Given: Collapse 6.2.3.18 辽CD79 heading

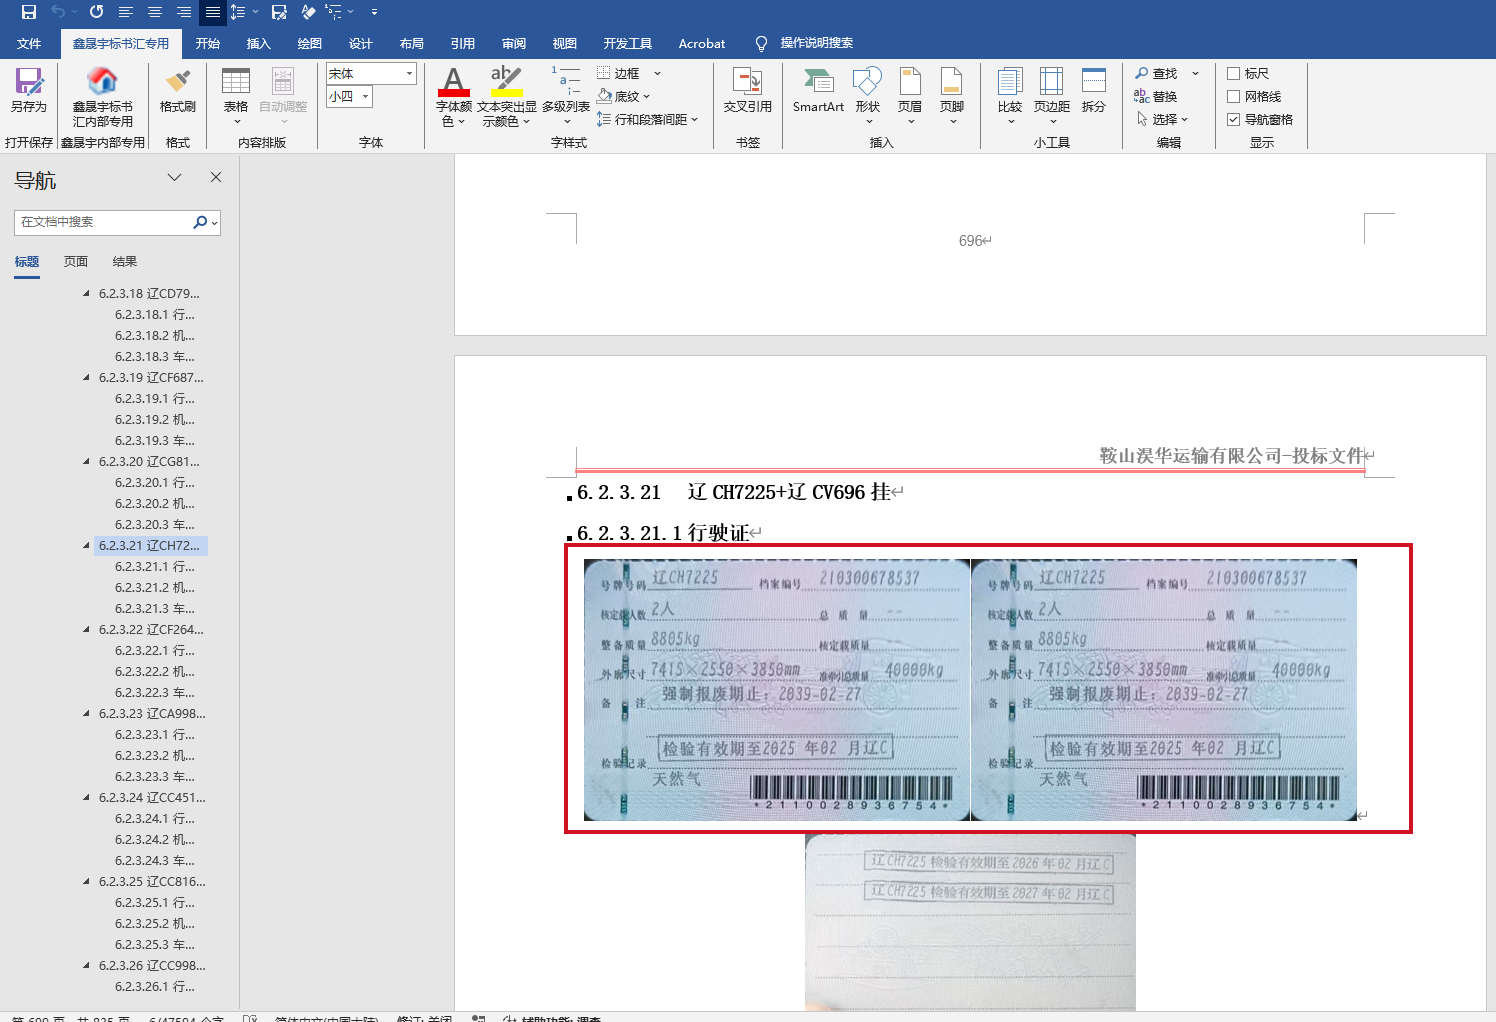Looking at the screenshot, I should (86, 294).
